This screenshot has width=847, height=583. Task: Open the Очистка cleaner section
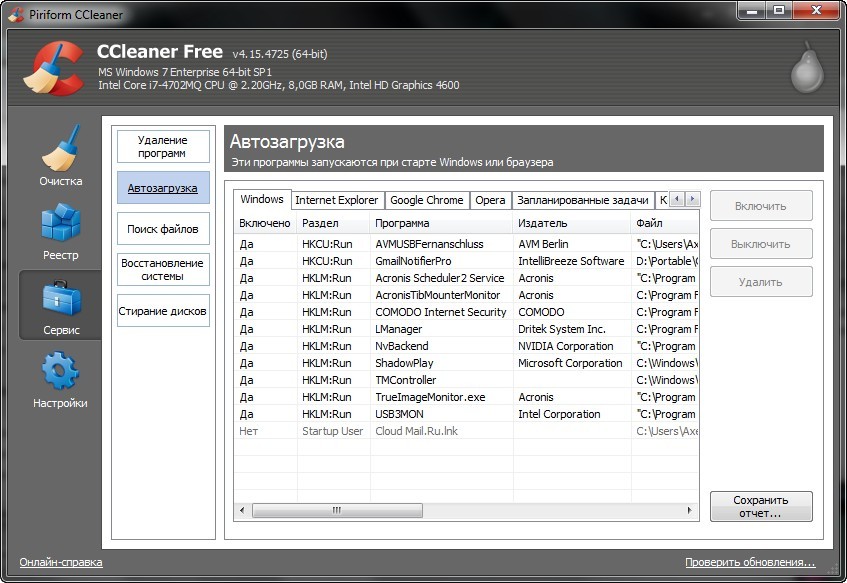[x=60, y=155]
